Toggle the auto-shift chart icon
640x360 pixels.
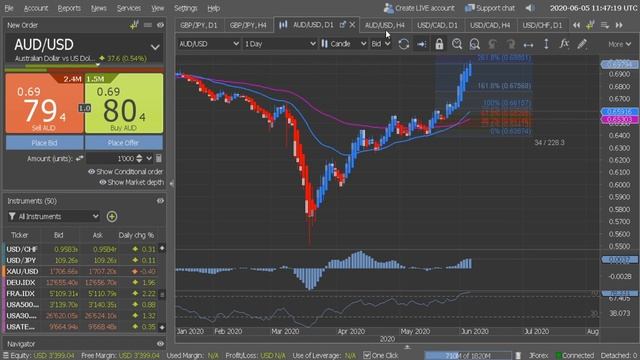coord(421,44)
